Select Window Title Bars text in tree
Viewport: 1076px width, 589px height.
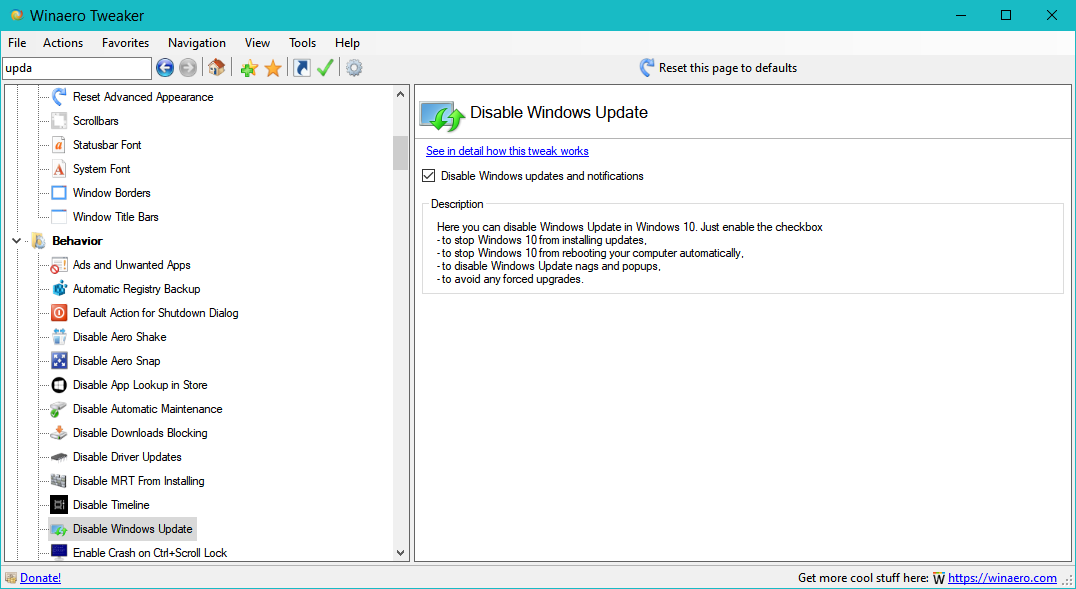[116, 217]
